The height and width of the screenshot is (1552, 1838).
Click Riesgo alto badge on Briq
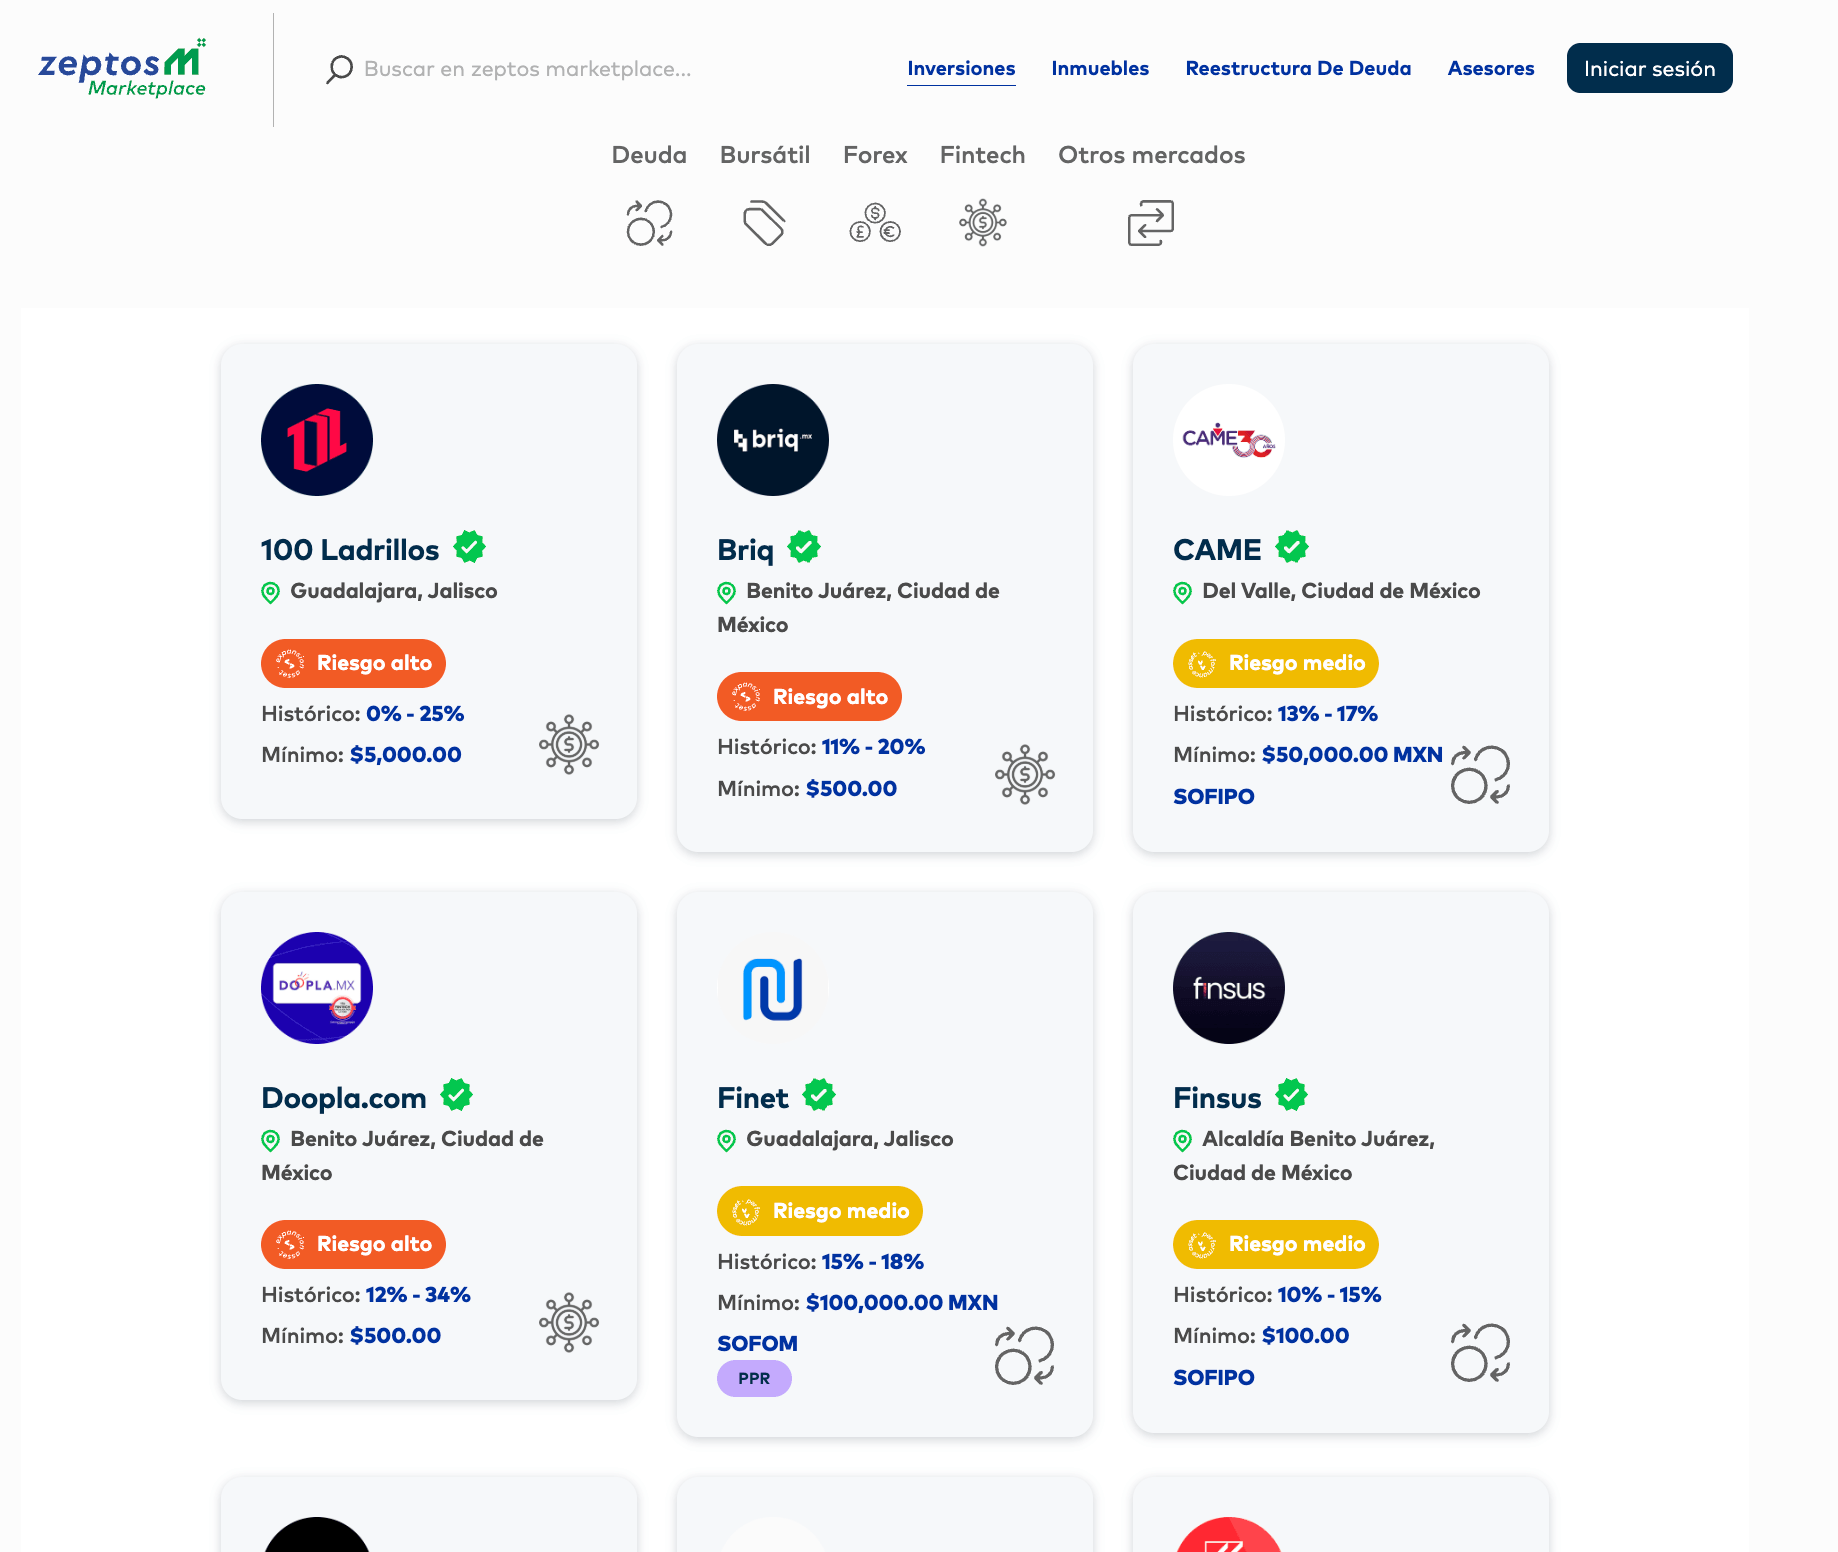pos(809,697)
